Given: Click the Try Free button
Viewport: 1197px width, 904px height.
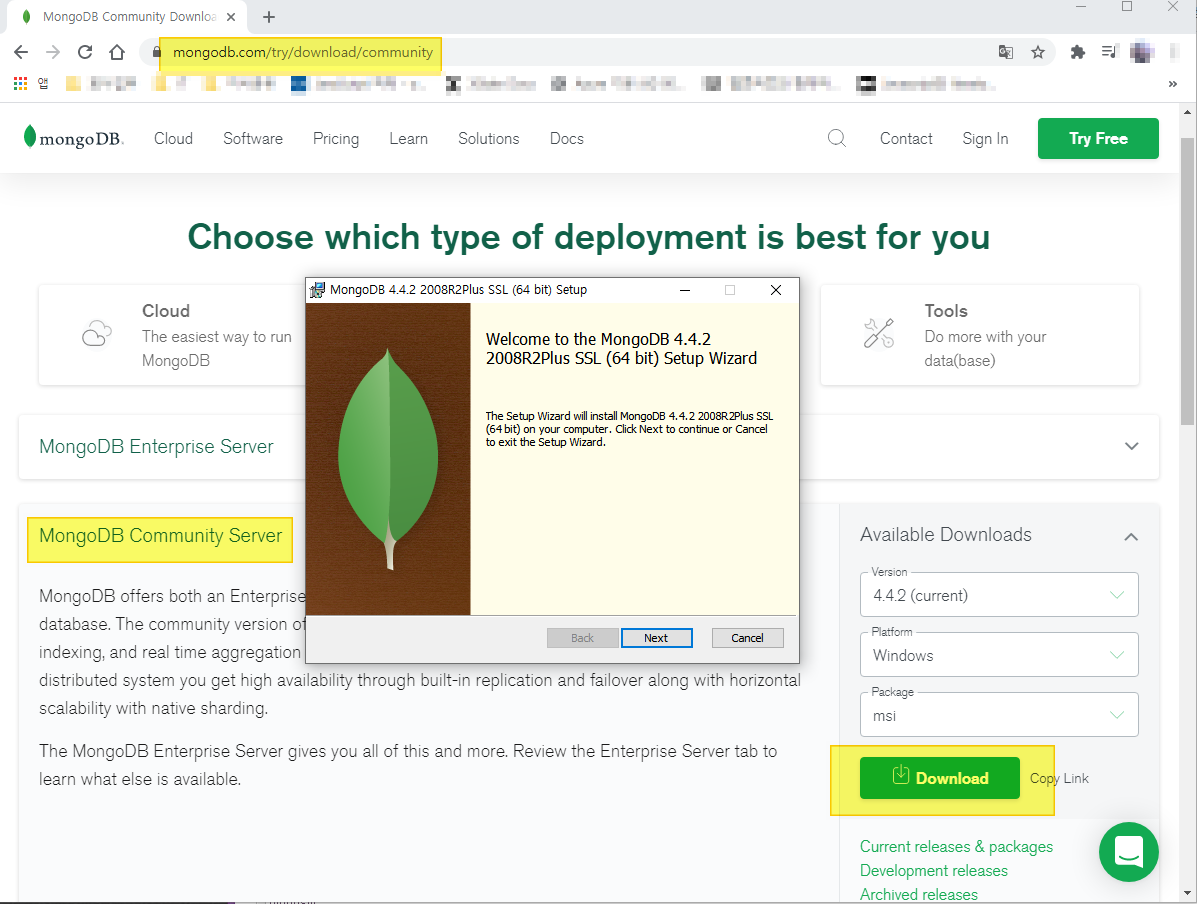Looking at the screenshot, I should pos(1098,138).
